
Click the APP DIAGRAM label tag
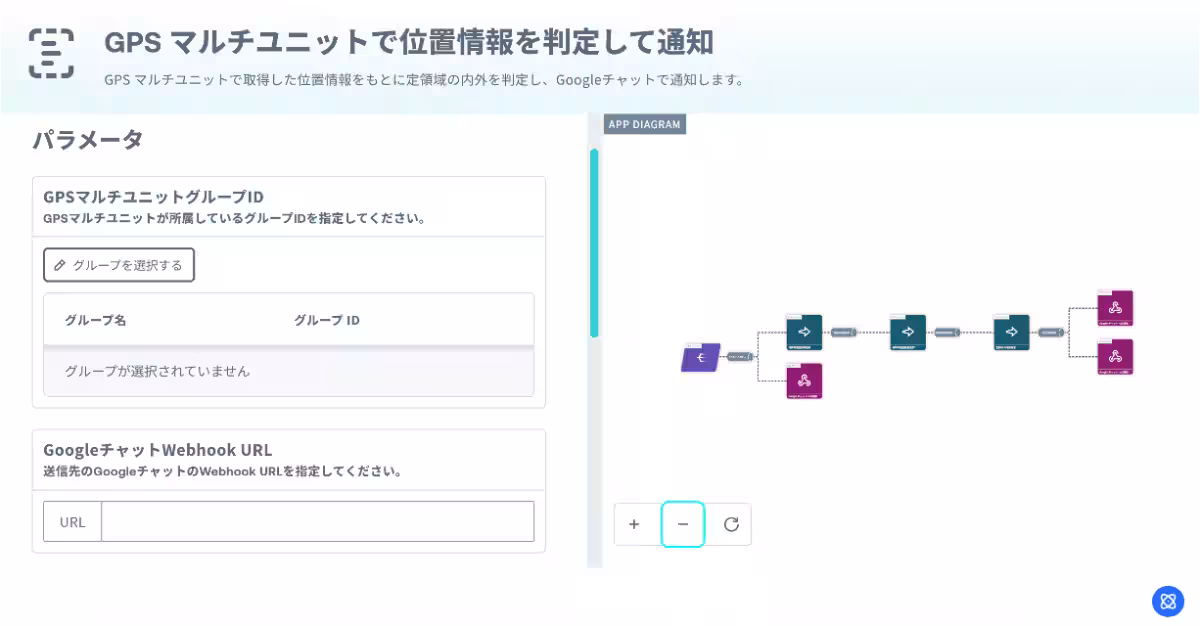(x=645, y=124)
